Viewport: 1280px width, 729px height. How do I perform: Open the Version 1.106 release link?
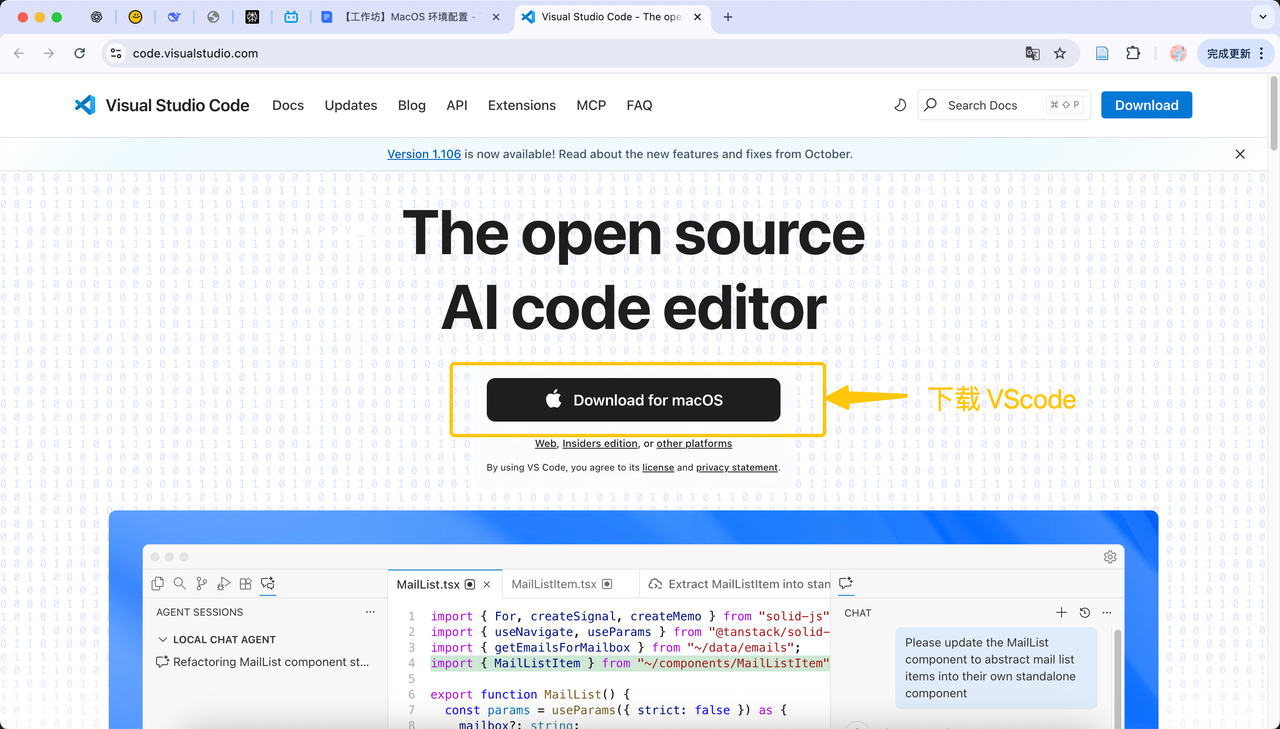(424, 154)
